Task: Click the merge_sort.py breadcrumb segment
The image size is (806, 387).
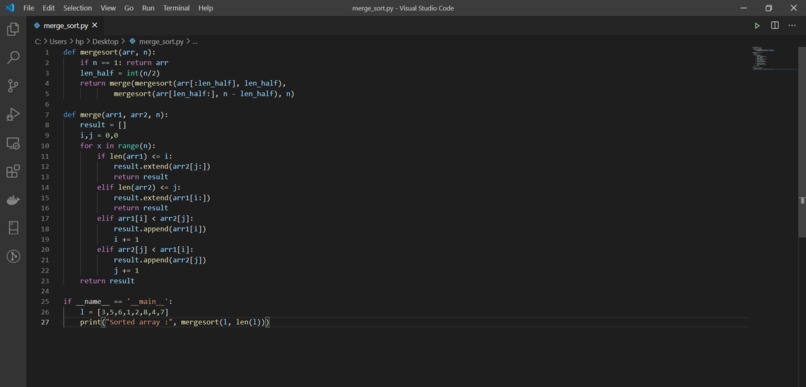Action: (x=161, y=42)
